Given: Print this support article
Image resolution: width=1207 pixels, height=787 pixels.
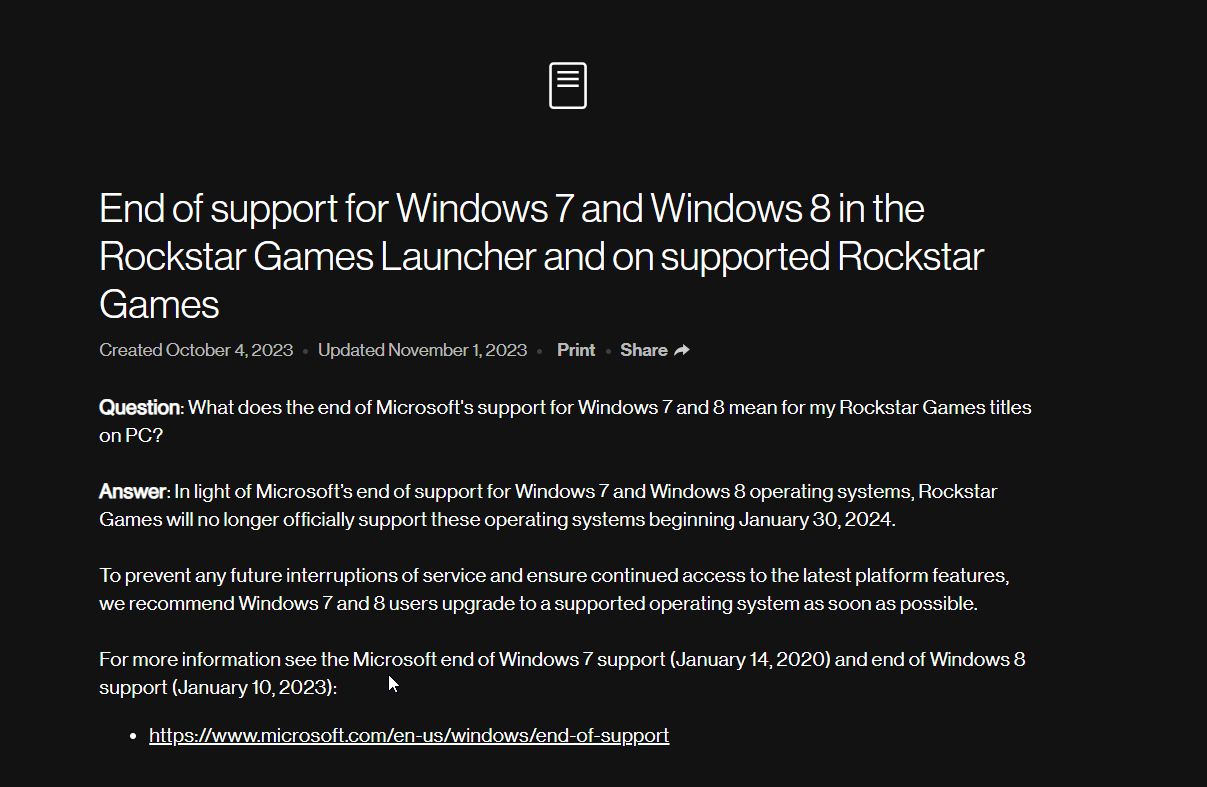Looking at the screenshot, I should (576, 350).
